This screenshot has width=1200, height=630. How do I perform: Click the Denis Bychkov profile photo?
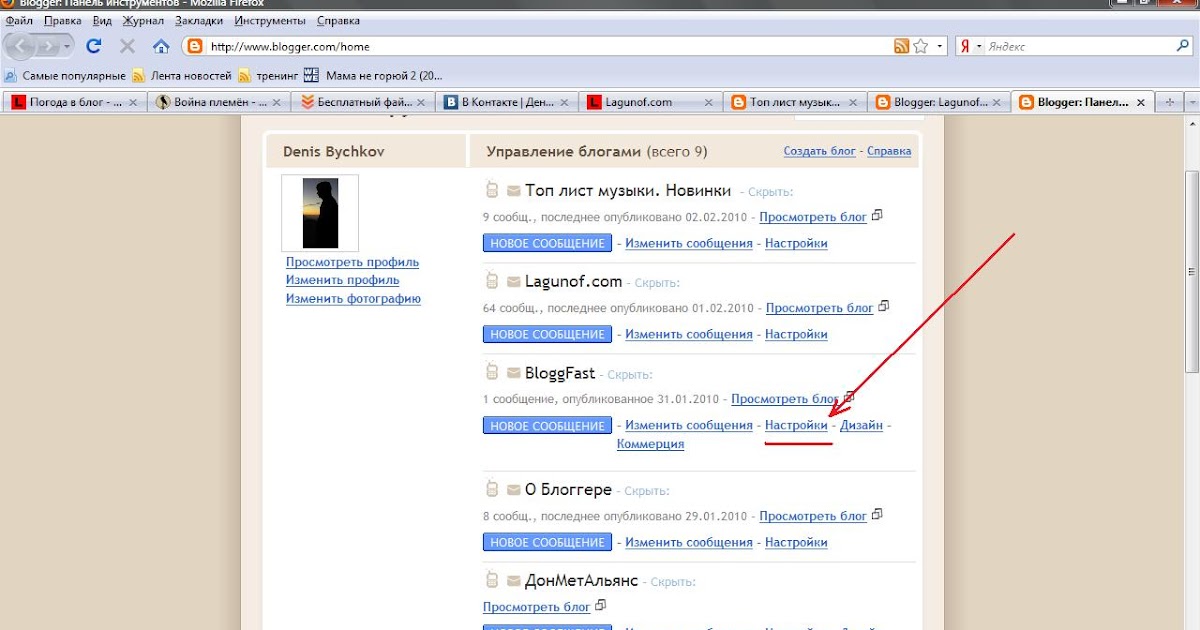pyautogui.click(x=319, y=213)
